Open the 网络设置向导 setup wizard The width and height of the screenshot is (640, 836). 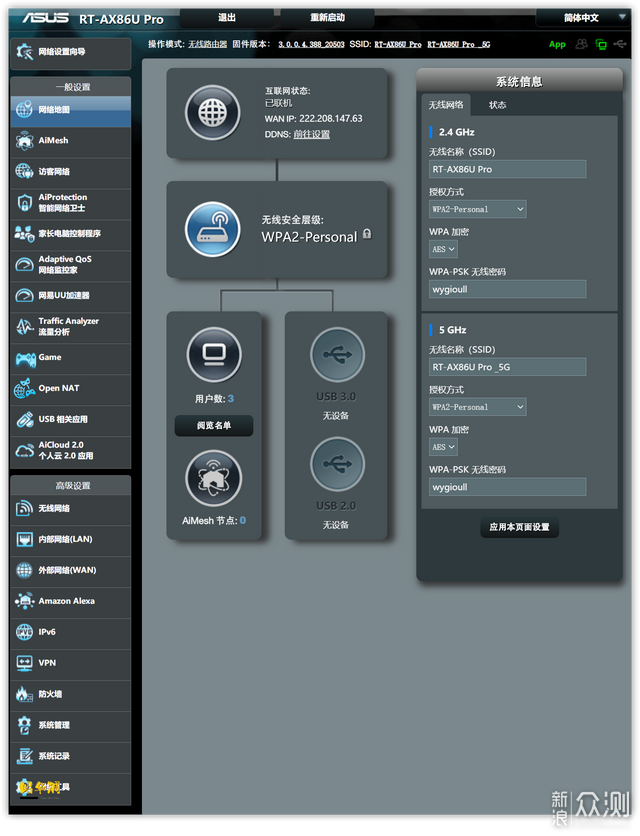tap(70, 52)
